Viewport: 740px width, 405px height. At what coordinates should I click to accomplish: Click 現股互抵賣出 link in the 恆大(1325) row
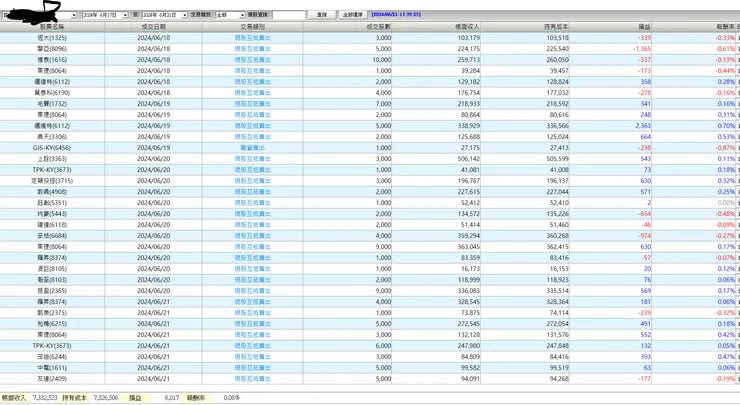point(252,38)
